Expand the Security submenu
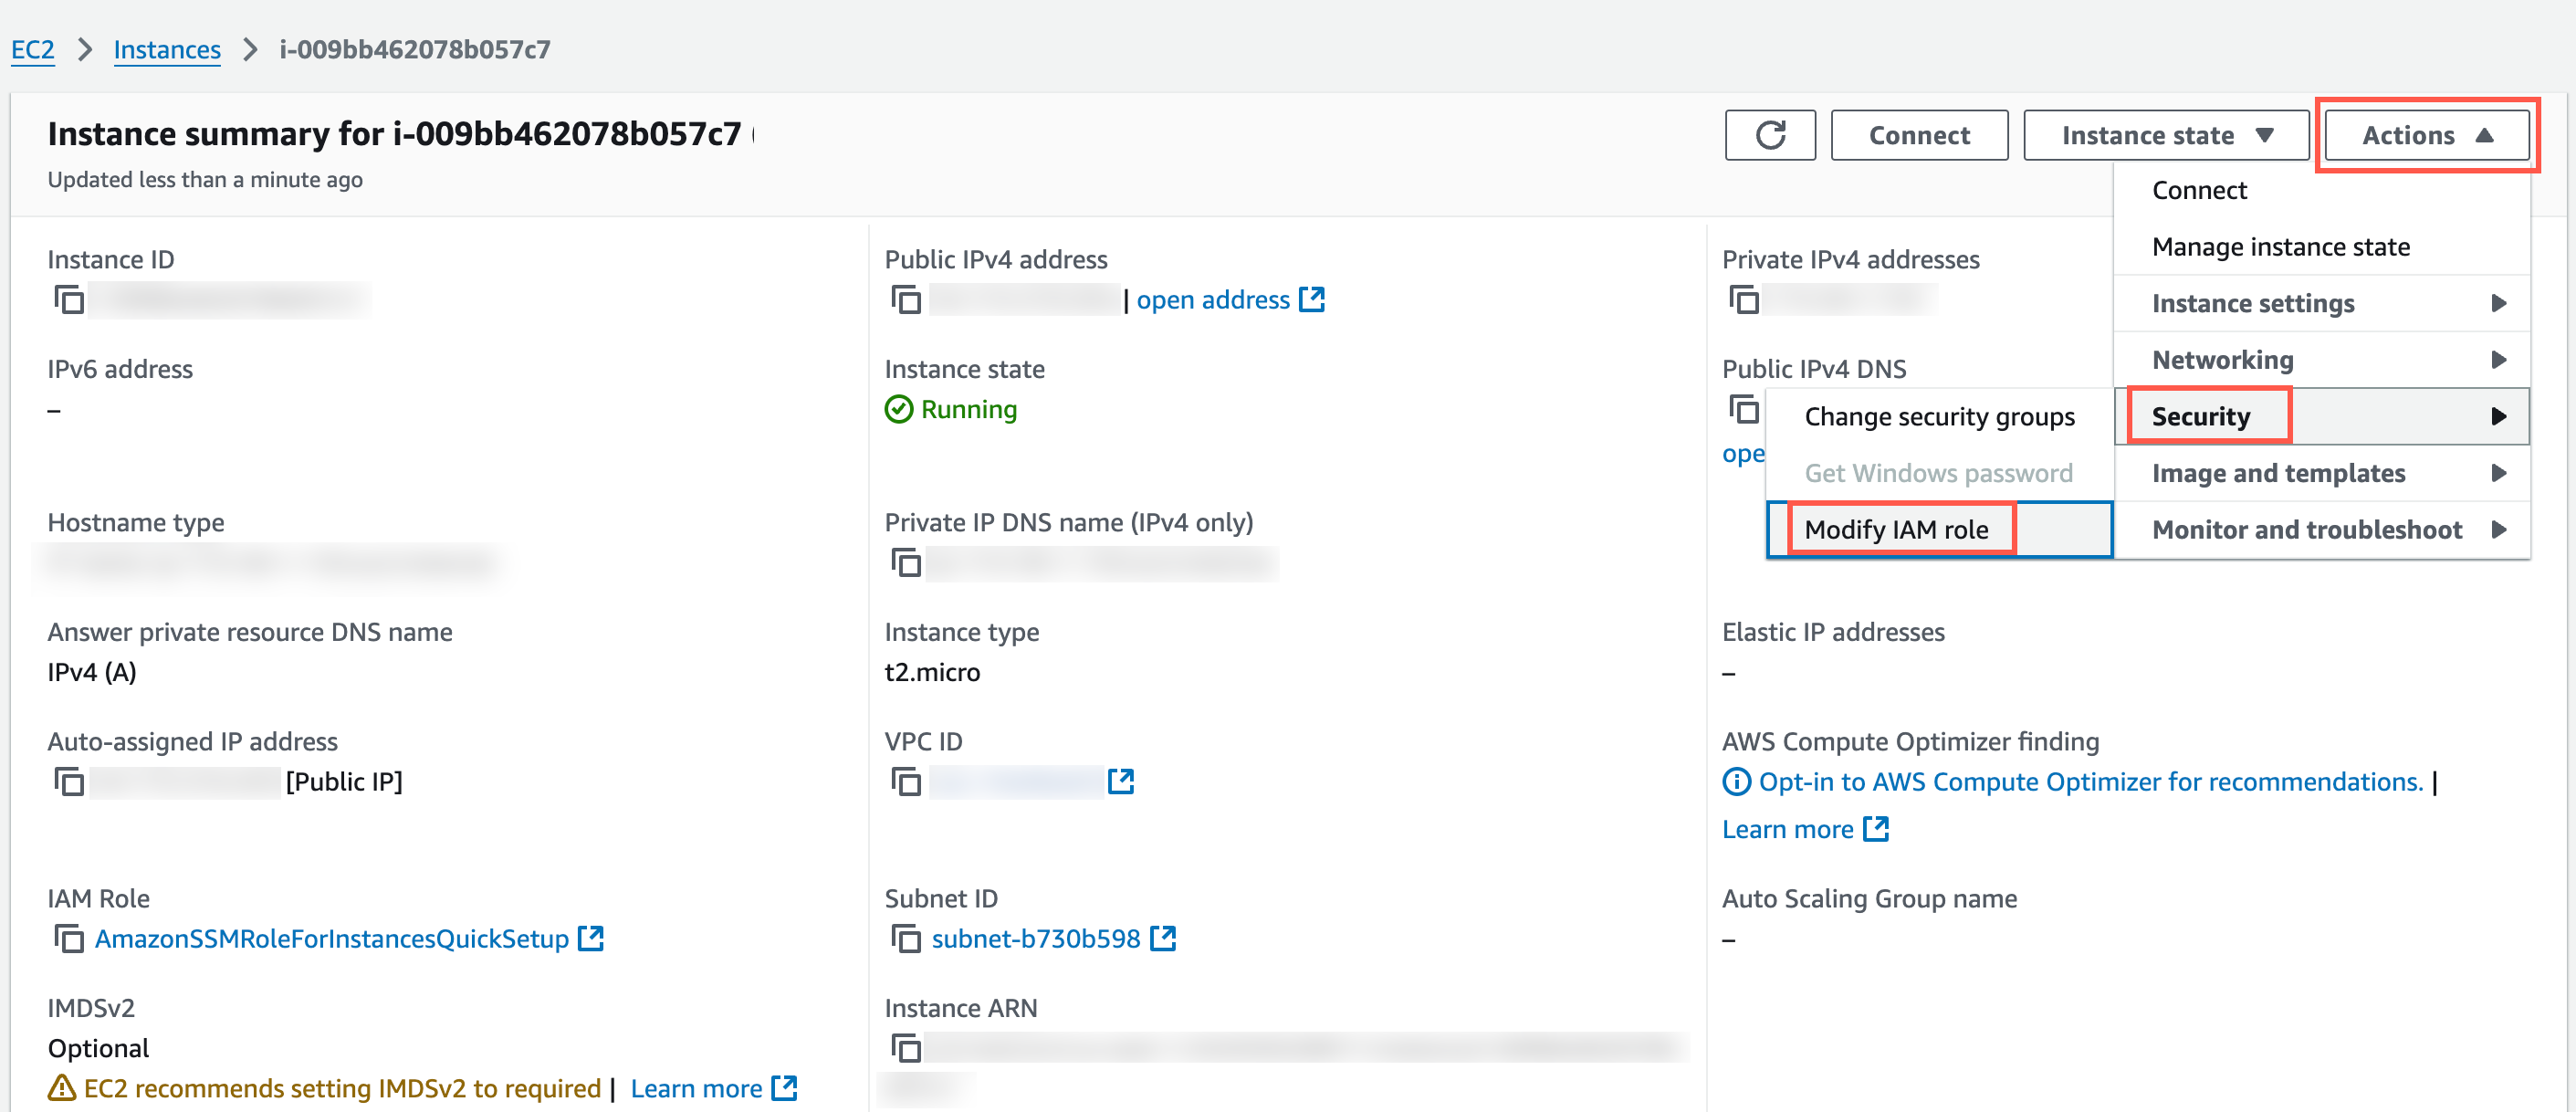 (x=2321, y=416)
